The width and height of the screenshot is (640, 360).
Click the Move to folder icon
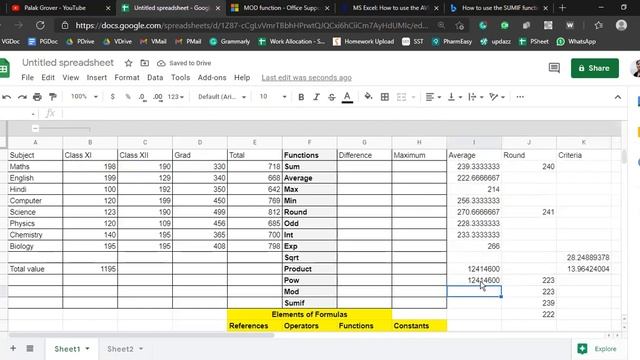coord(144,63)
